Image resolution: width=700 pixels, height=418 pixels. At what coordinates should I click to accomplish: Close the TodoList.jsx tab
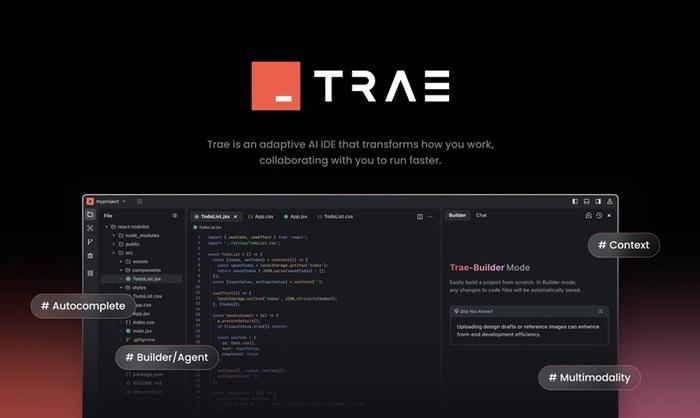236,215
